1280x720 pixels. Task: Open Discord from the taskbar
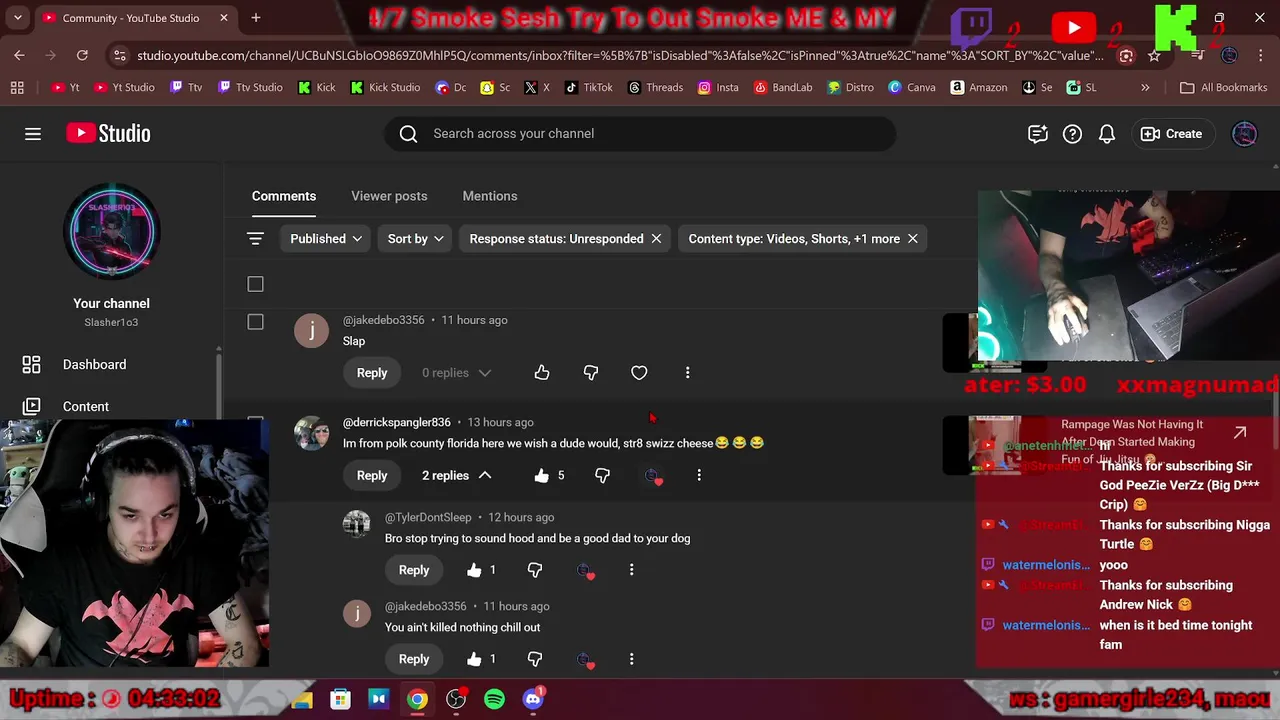[x=533, y=700]
